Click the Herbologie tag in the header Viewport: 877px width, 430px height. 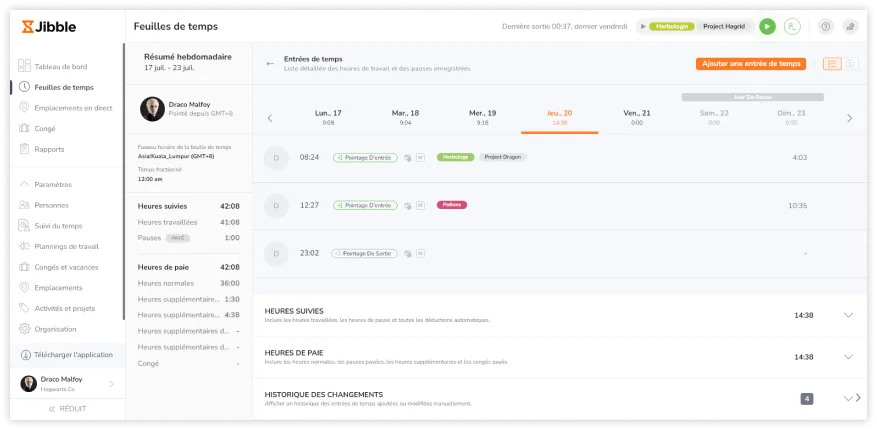pyautogui.click(x=672, y=26)
